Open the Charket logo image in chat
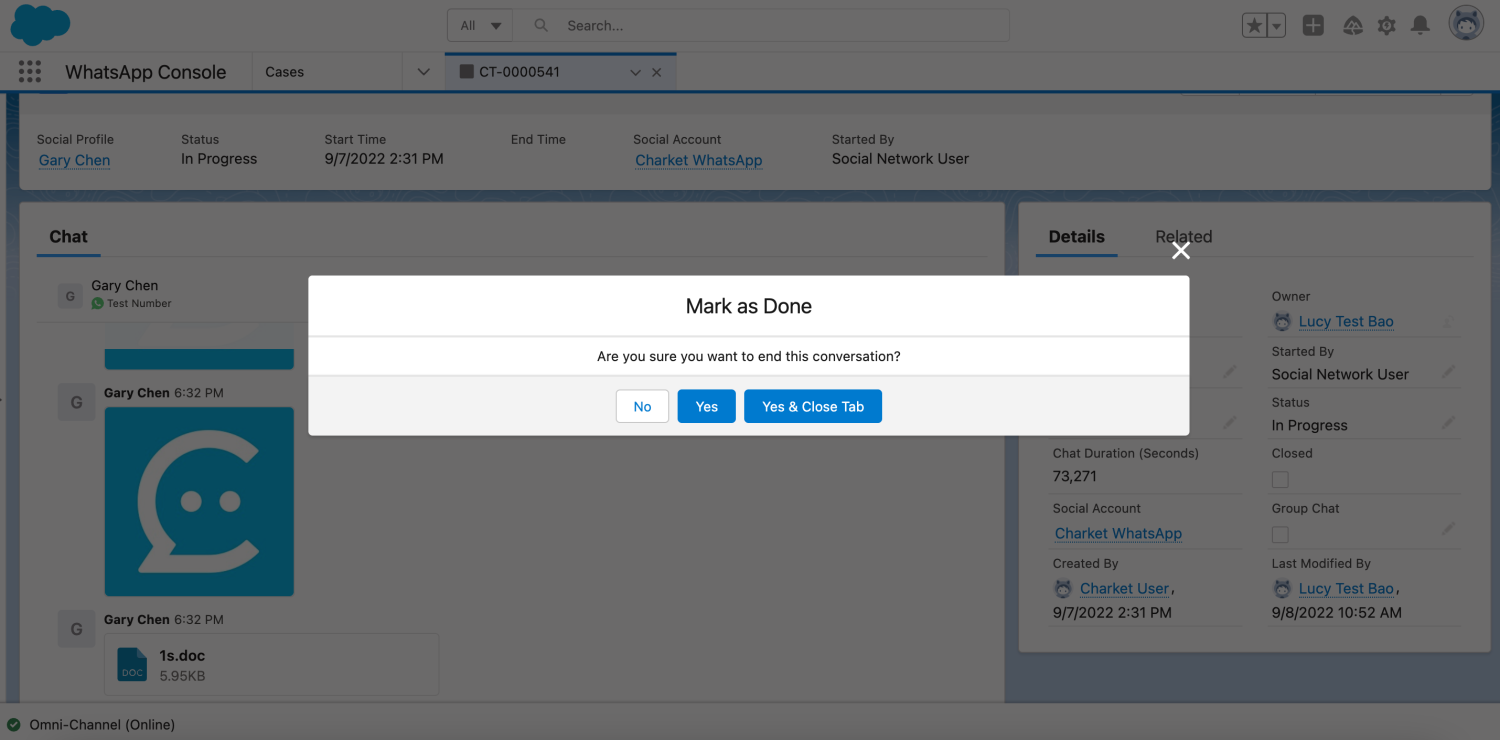The height and width of the screenshot is (740, 1500). point(199,501)
